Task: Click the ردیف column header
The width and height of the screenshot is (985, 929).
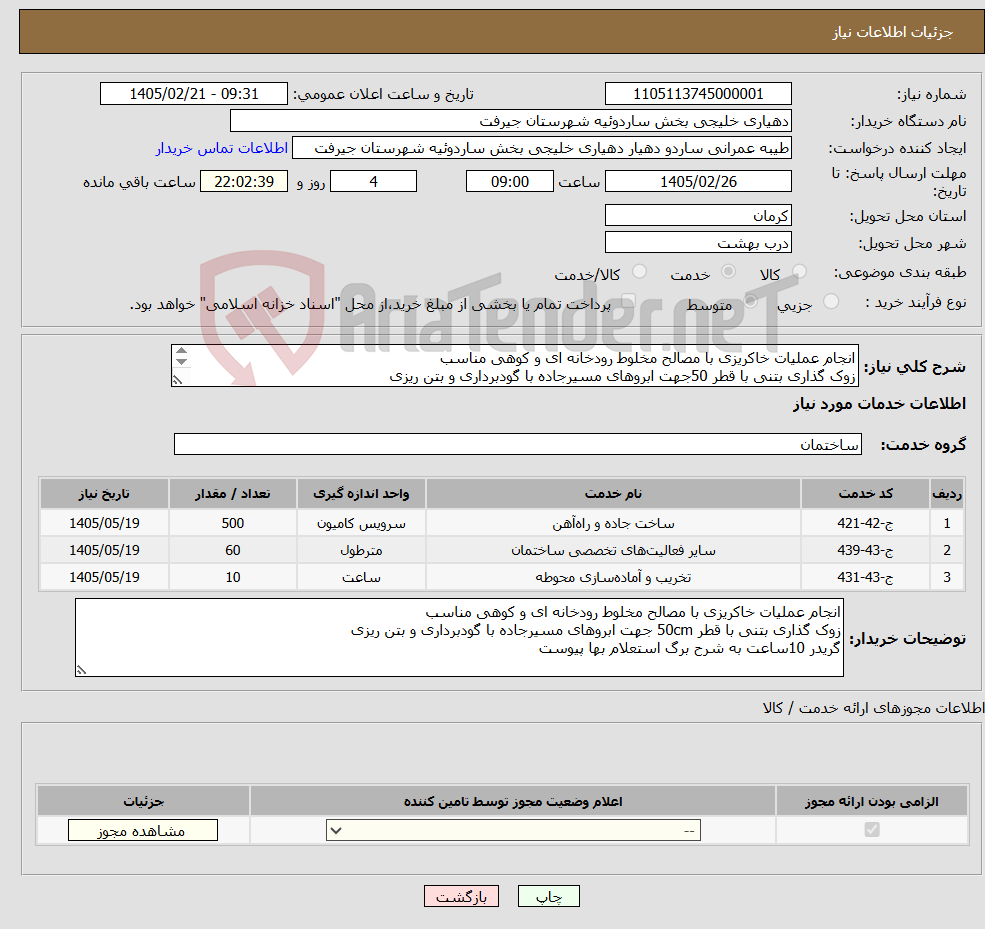Action: [x=947, y=494]
